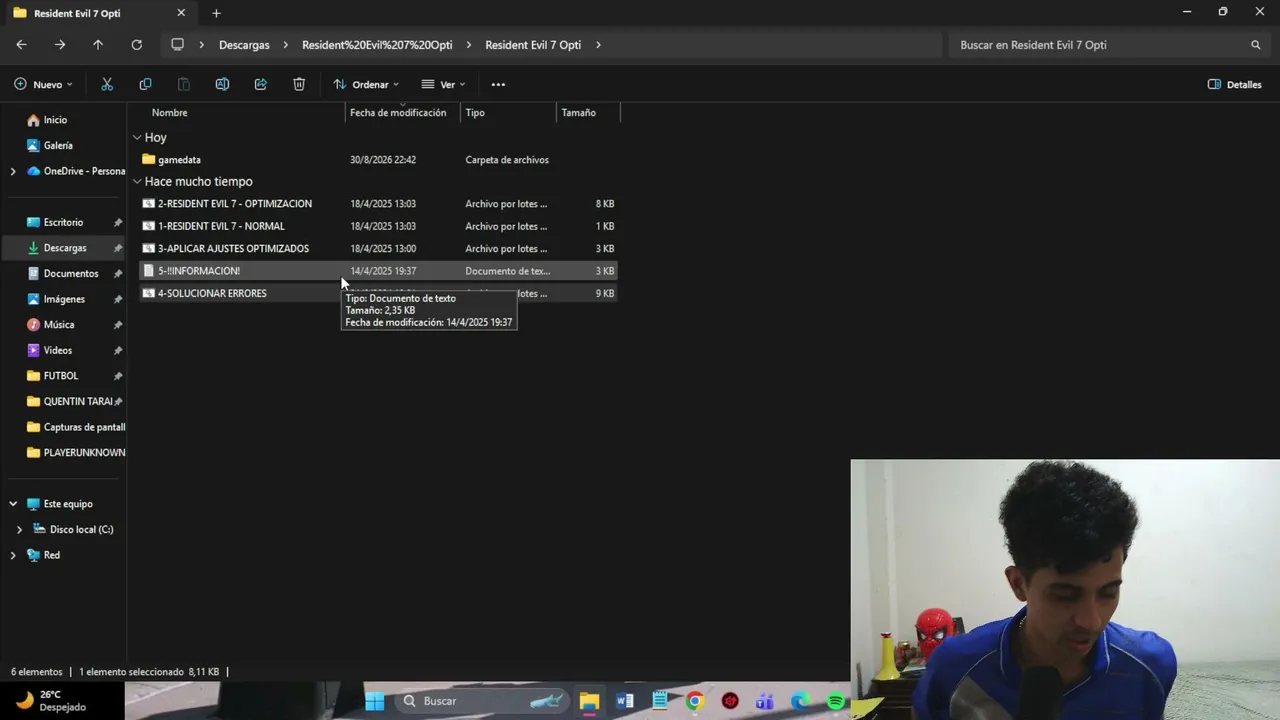The image size is (1280, 720).
Task: Go to Resident%20Evil%207%20Opti breadcrumb
Action: pyautogui.click(x=377, y=45)
